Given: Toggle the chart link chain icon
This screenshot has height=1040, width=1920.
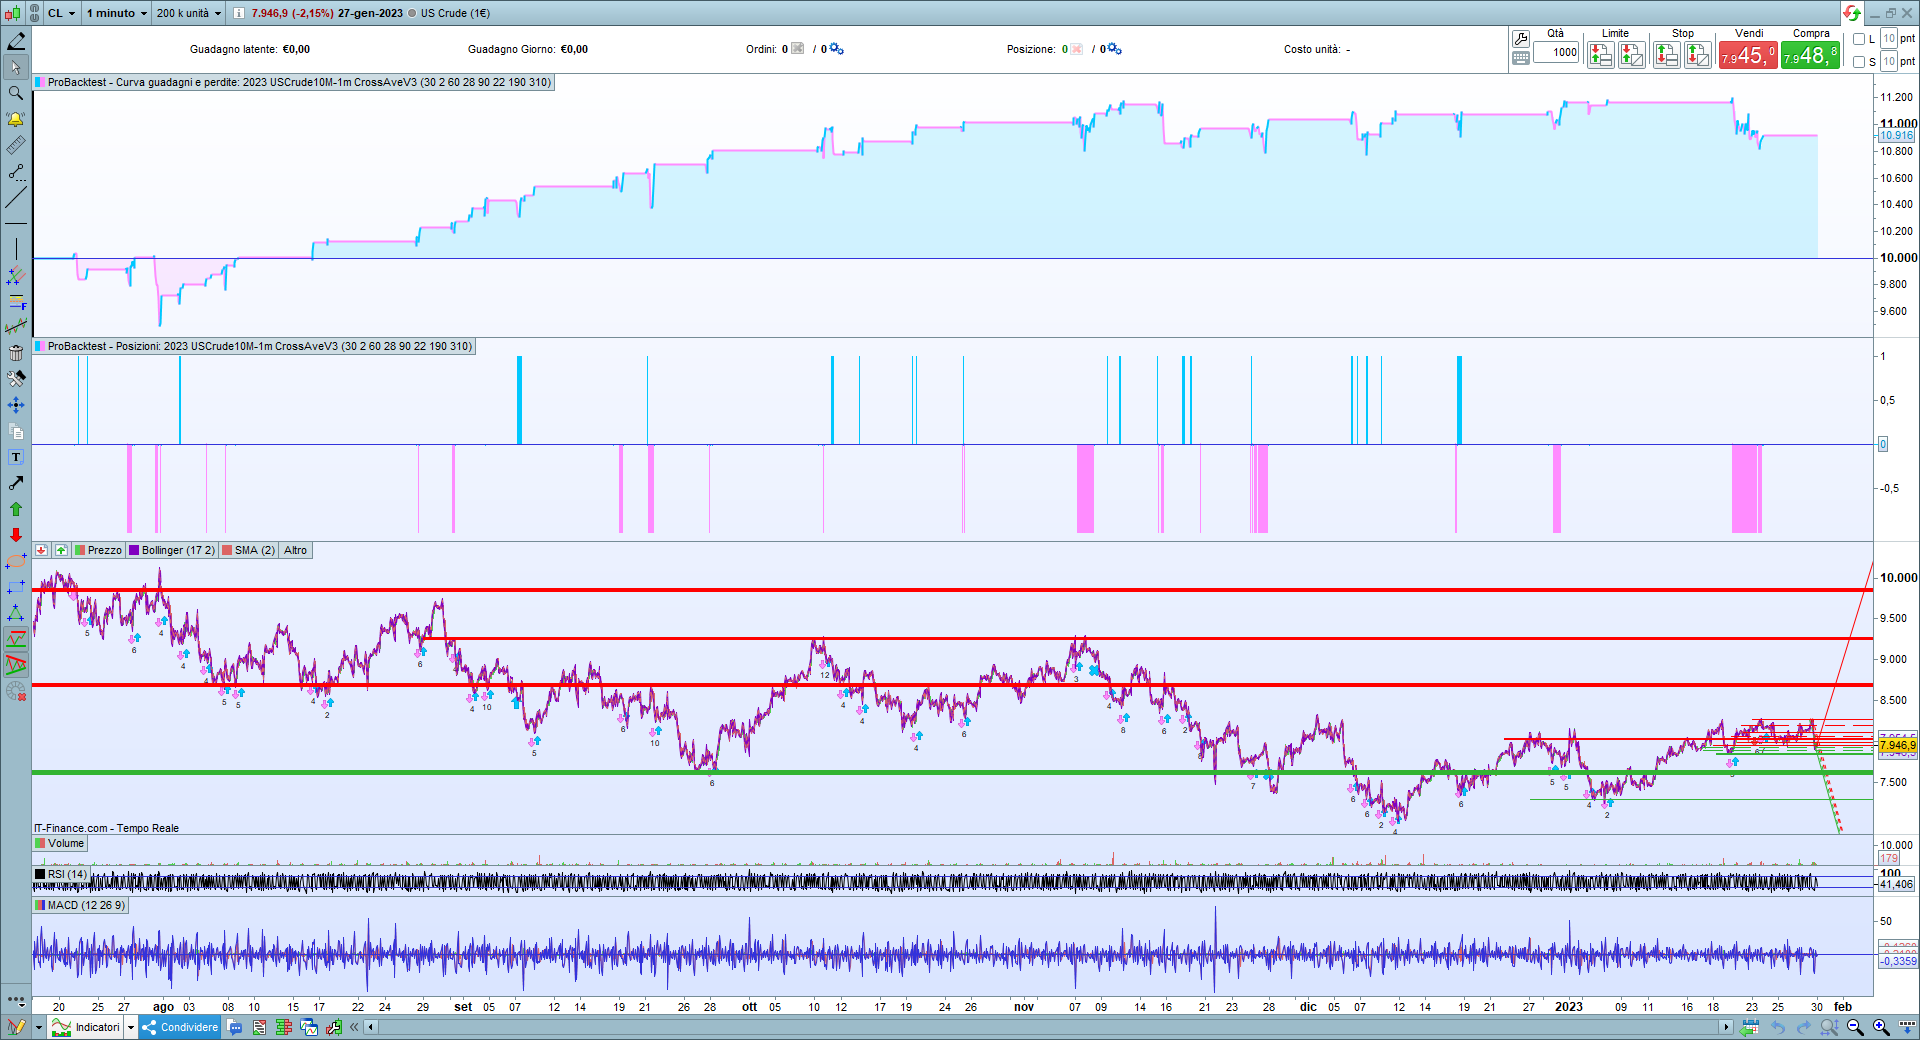Looking at the screenshot, I should pos(34,13).
